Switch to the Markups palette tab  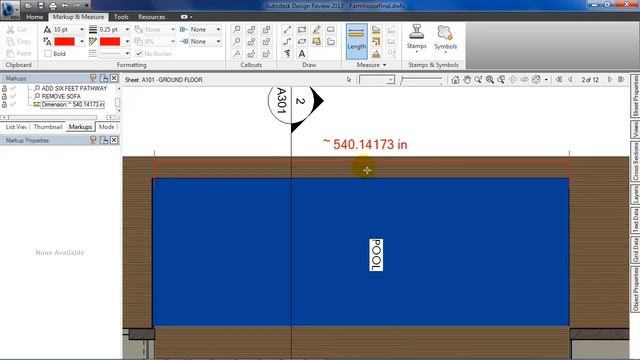coord(80,127)
